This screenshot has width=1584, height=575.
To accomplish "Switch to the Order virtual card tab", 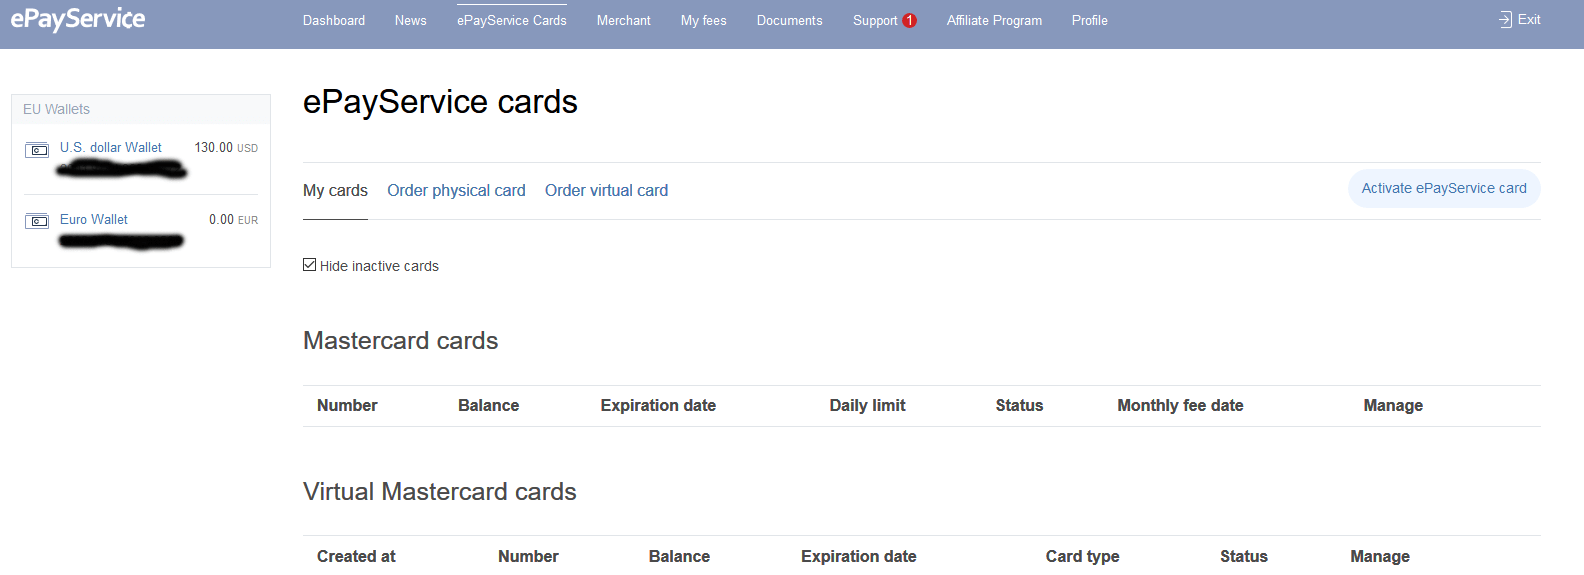I will click(606, 190).
